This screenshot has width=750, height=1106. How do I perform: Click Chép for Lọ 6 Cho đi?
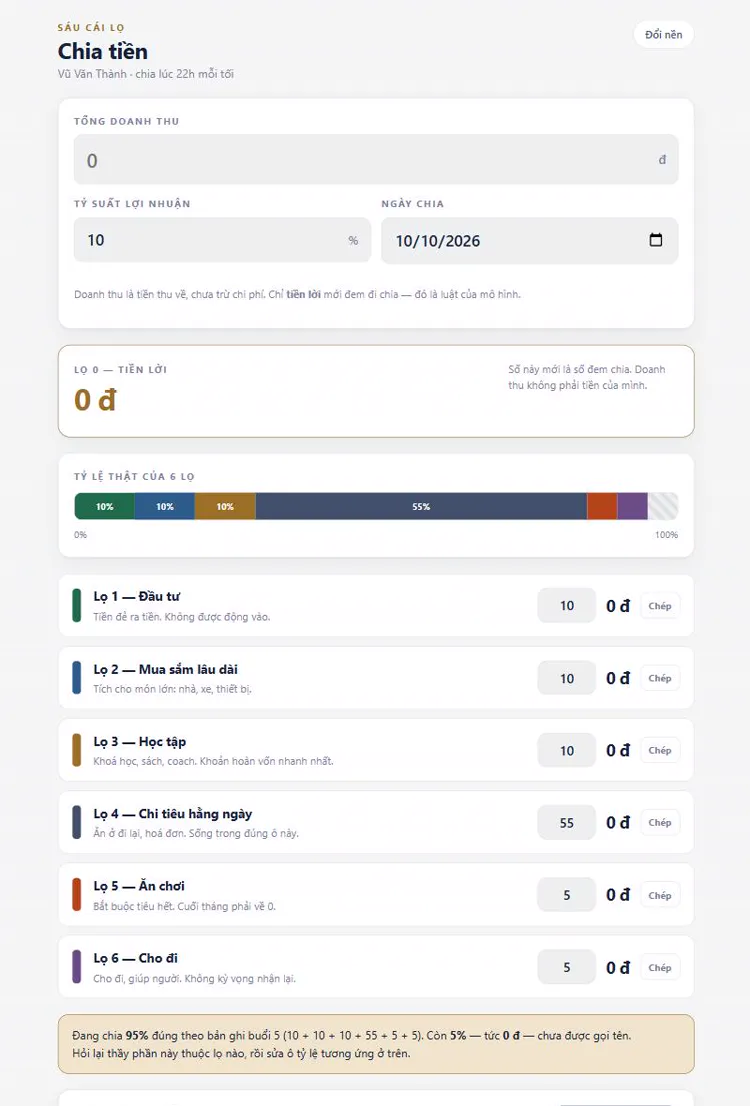(660, 968)
